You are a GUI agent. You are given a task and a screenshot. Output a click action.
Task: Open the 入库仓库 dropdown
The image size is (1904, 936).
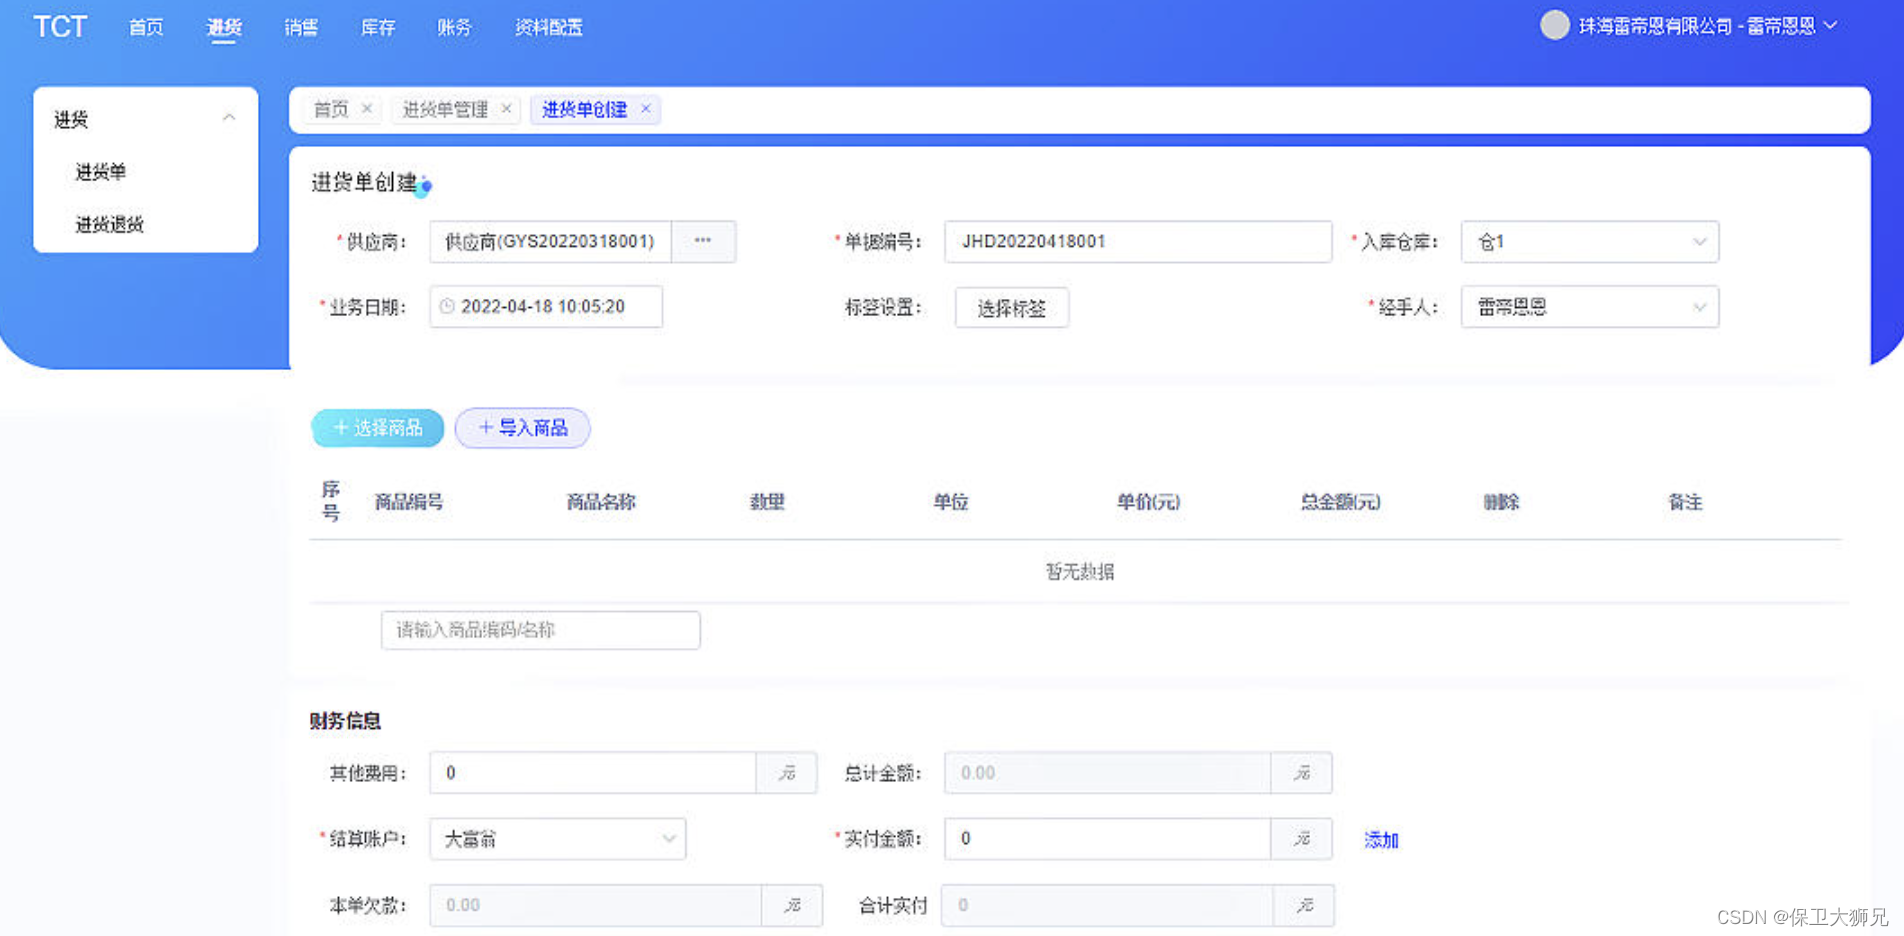click(x=1590, y=241)
